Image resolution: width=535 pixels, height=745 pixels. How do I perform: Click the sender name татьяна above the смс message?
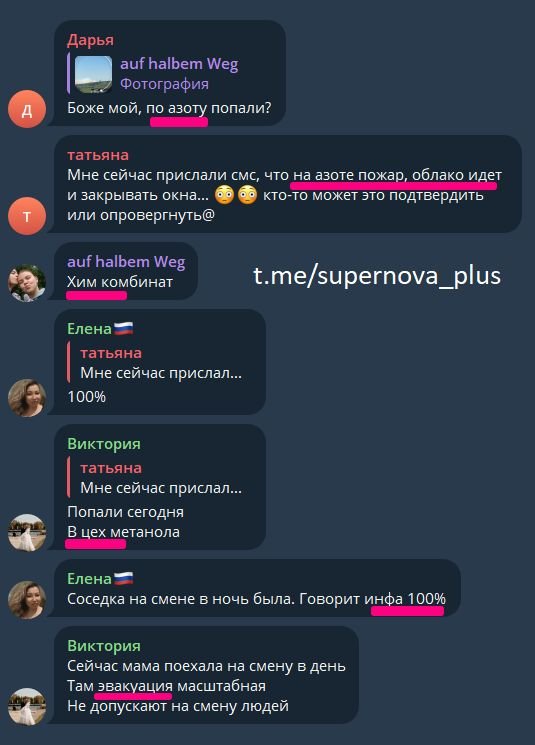tap(98, 155)
